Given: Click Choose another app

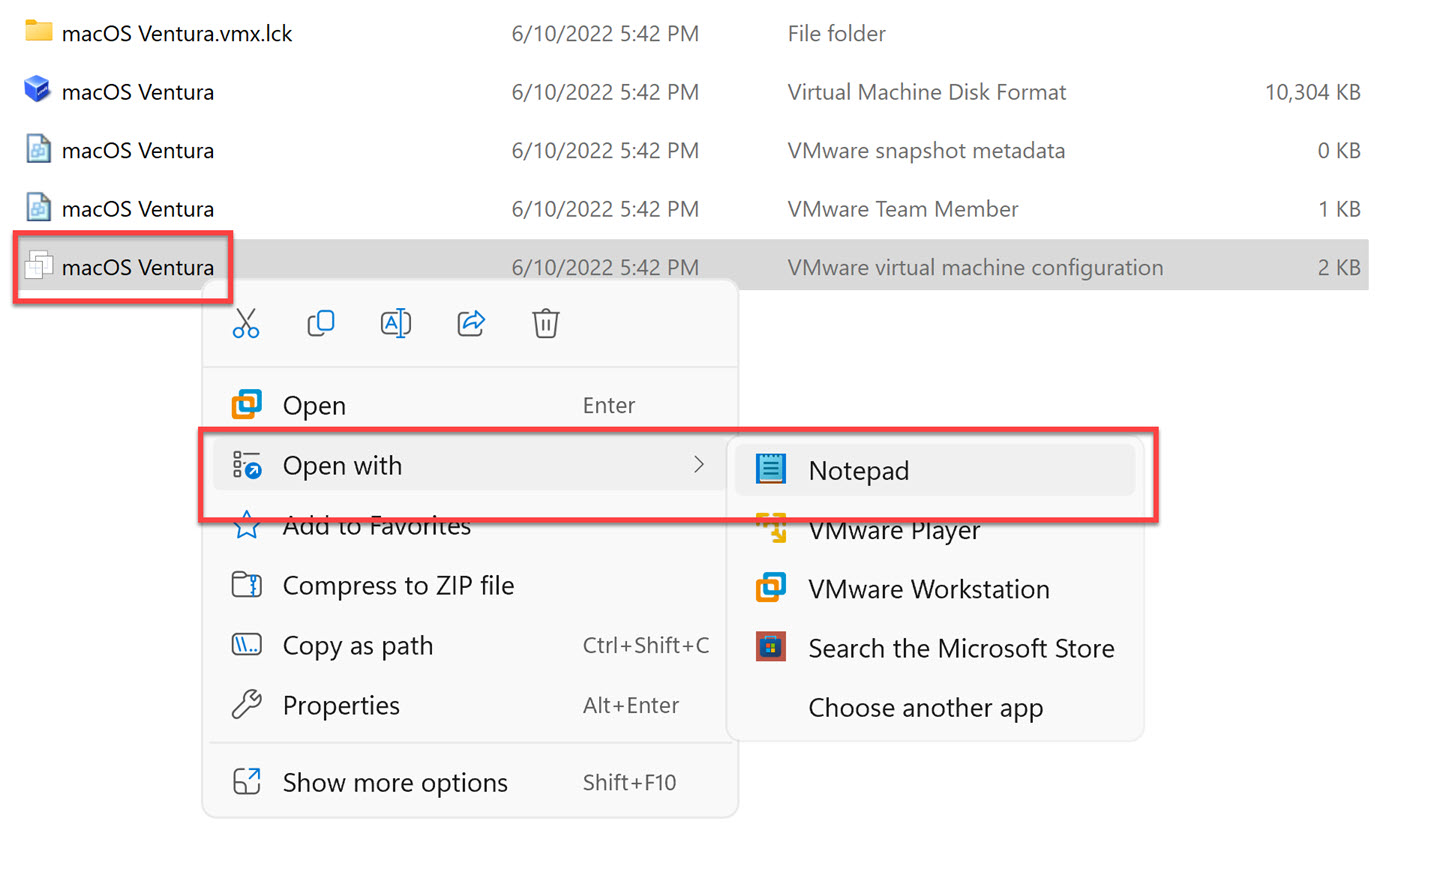Looking at the screenshot, I should pyautogui.click(x=925, y=708).
